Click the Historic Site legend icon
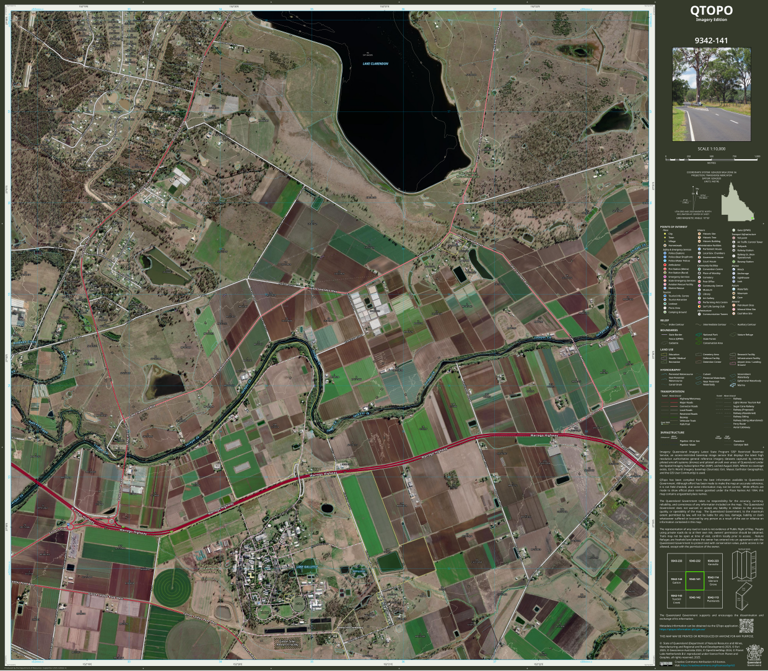 699,234
